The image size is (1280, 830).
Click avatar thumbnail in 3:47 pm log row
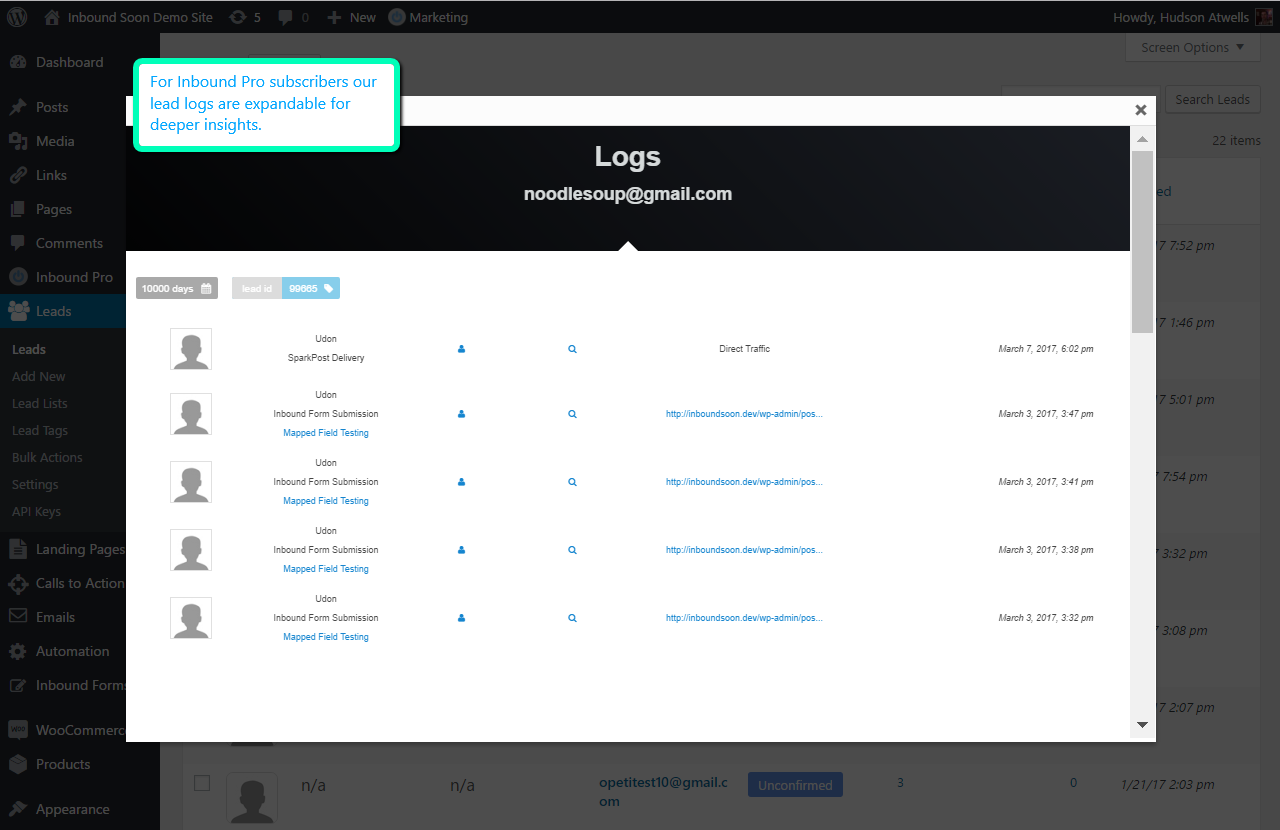[191, 414]
